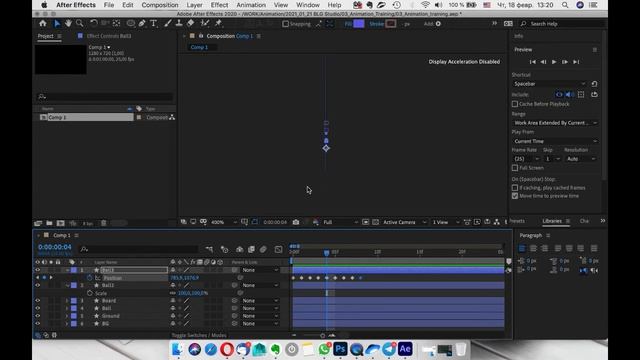The width and height of the screenshot is (640, 360).
Task: Select the Hand tool
Action: click(x=68, y=24)
